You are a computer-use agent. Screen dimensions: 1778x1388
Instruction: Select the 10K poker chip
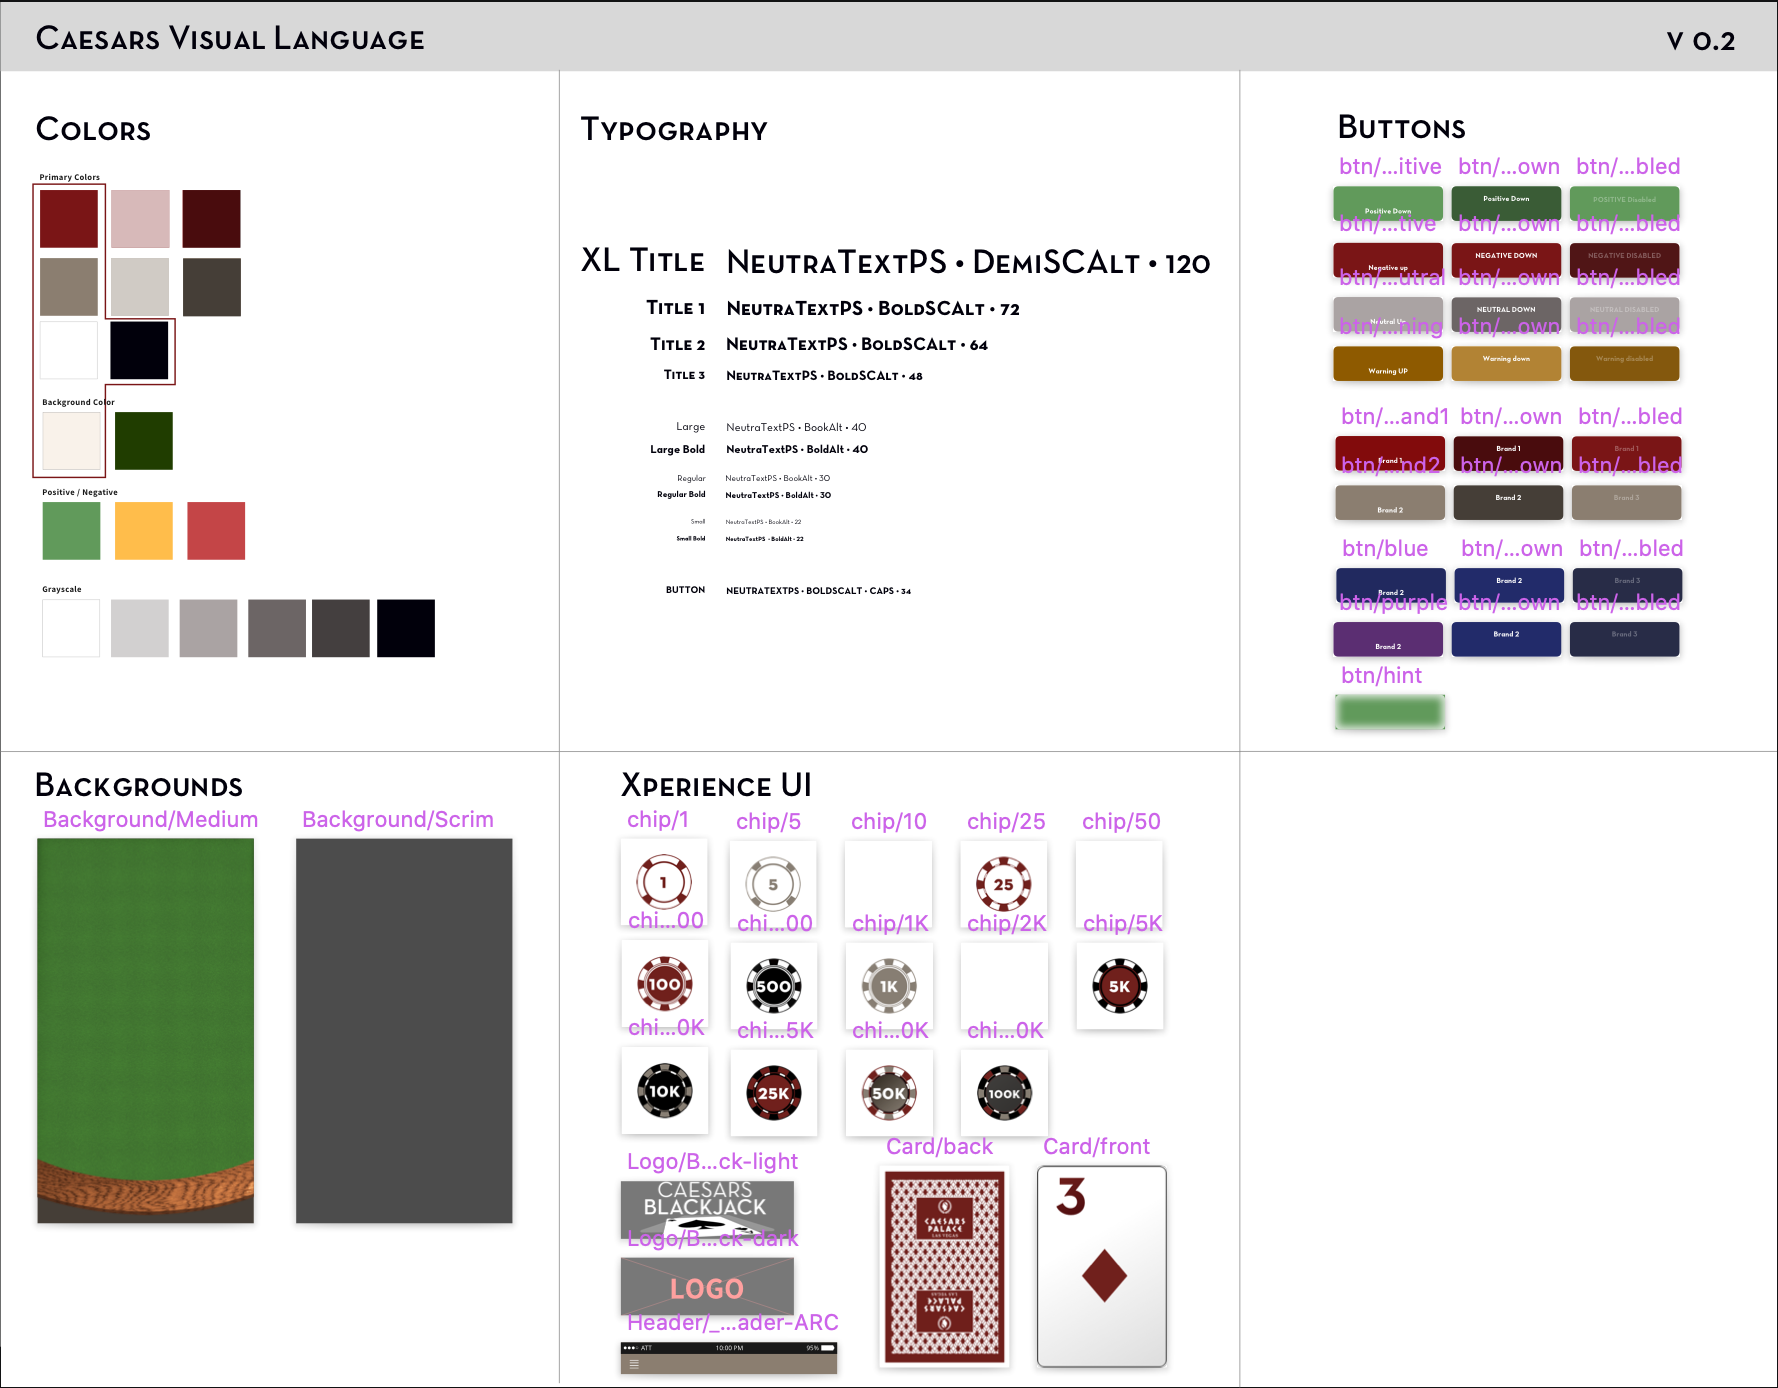(664, 1091)
